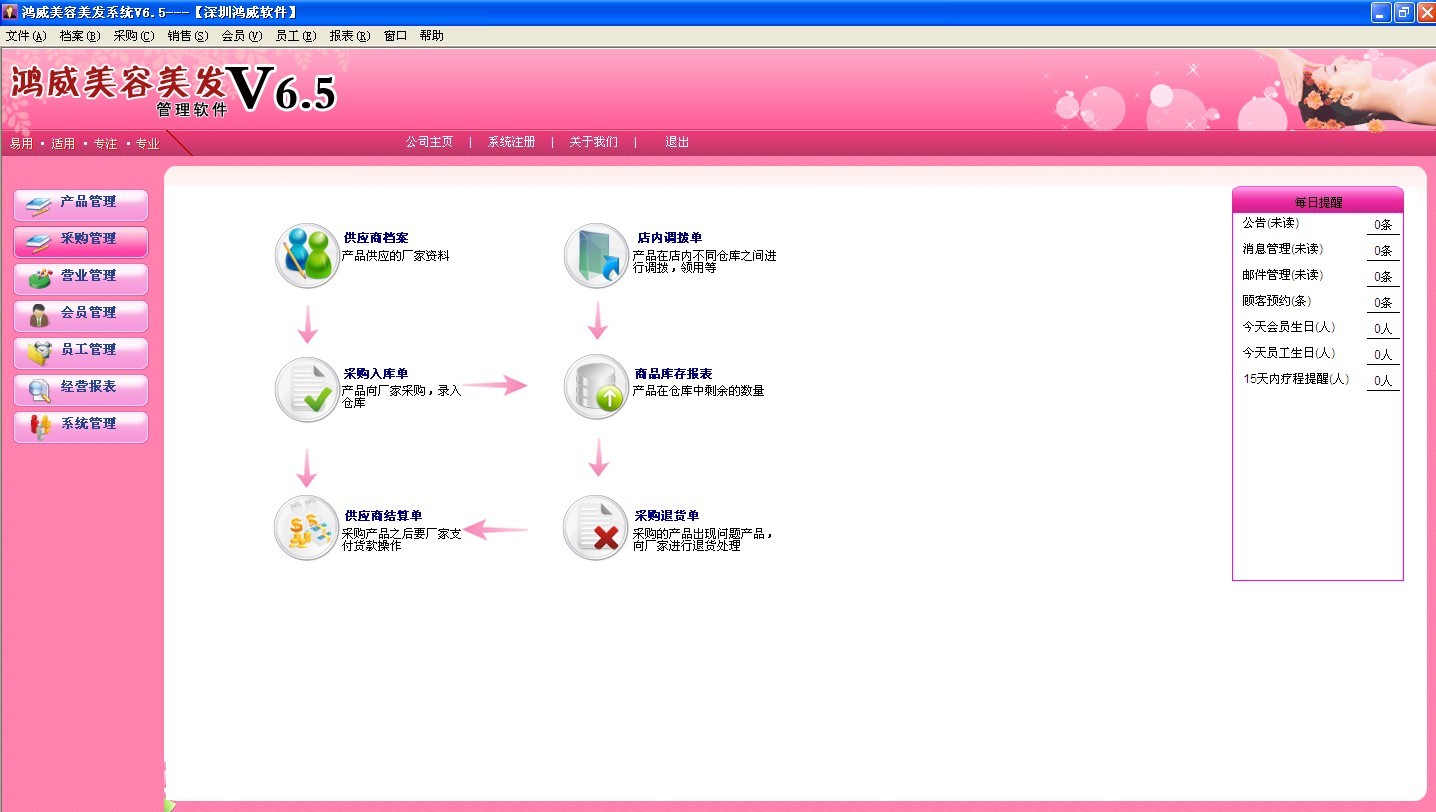Open 经营报表 sidebar section
Image resolution: width=1436 pixels, height=812 pixels.
pos(81,389)
